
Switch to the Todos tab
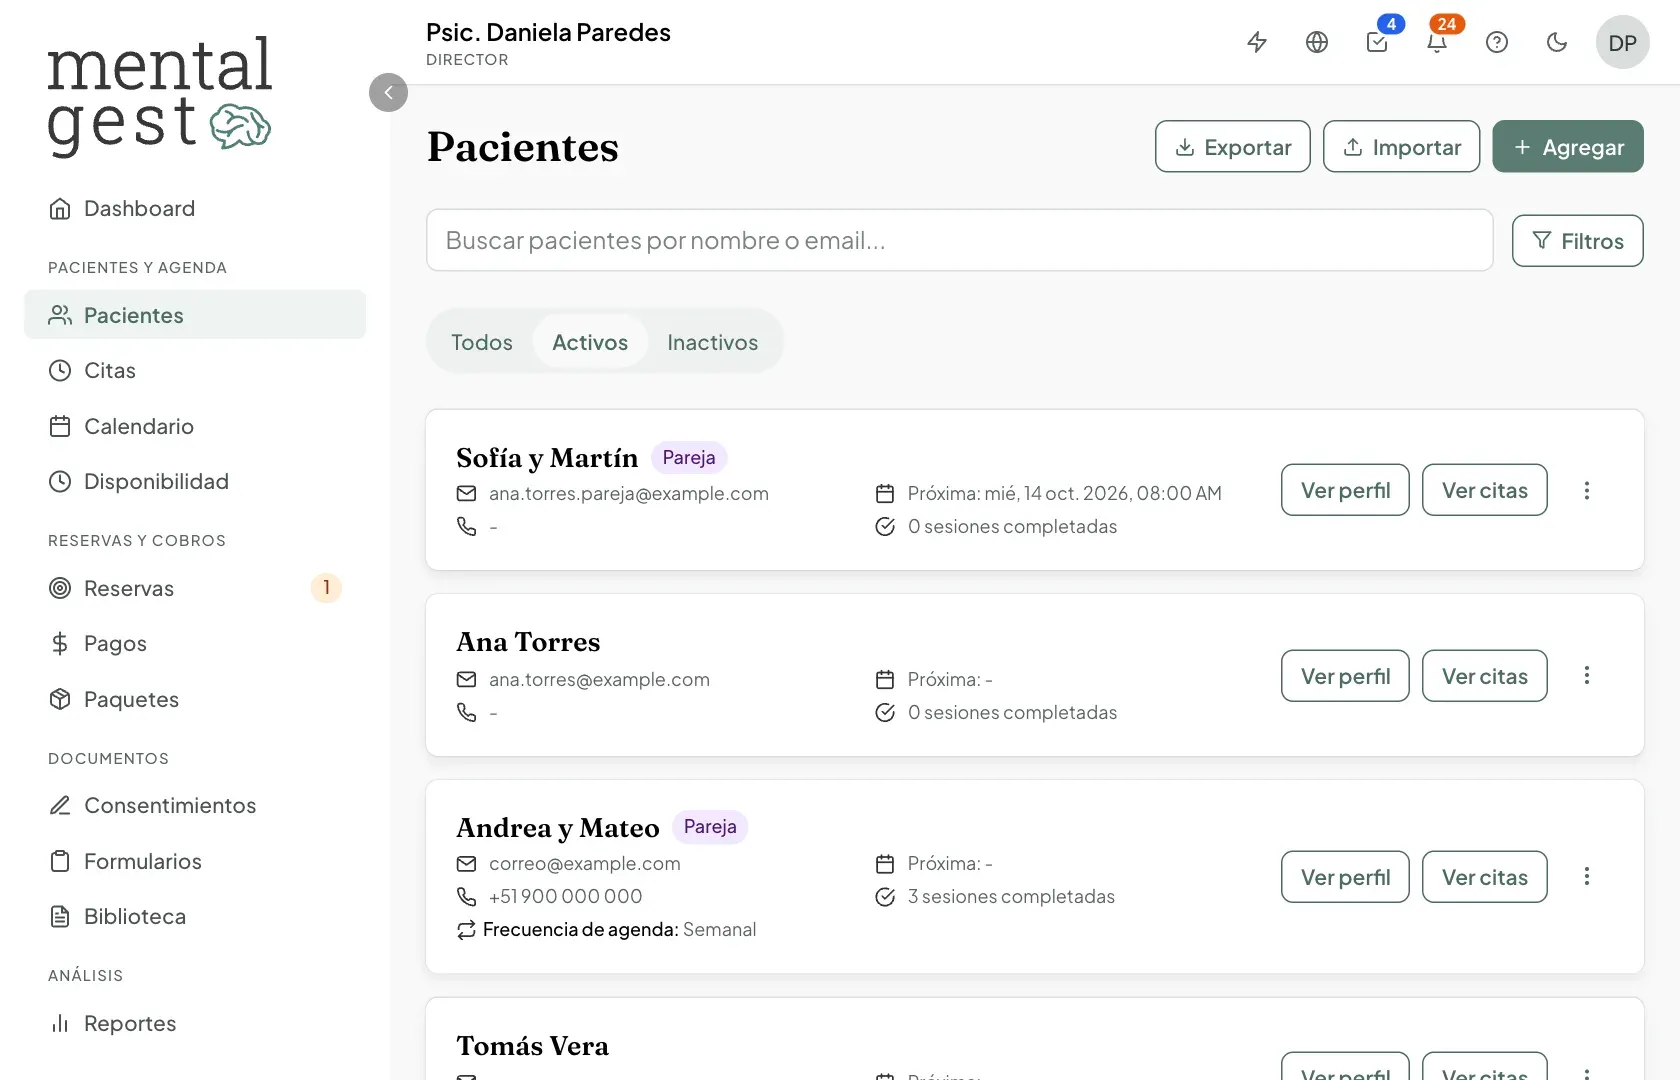coord(482,342)
